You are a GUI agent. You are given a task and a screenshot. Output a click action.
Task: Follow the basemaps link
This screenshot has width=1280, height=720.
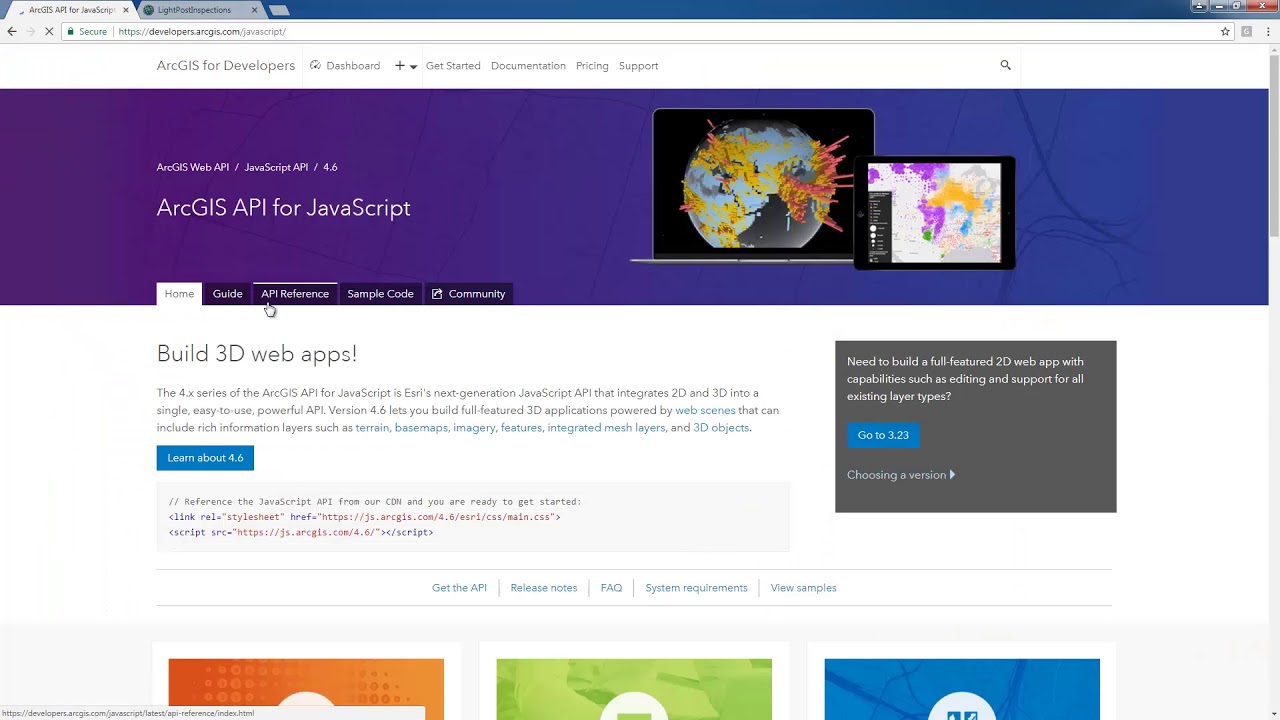[421, 428]
